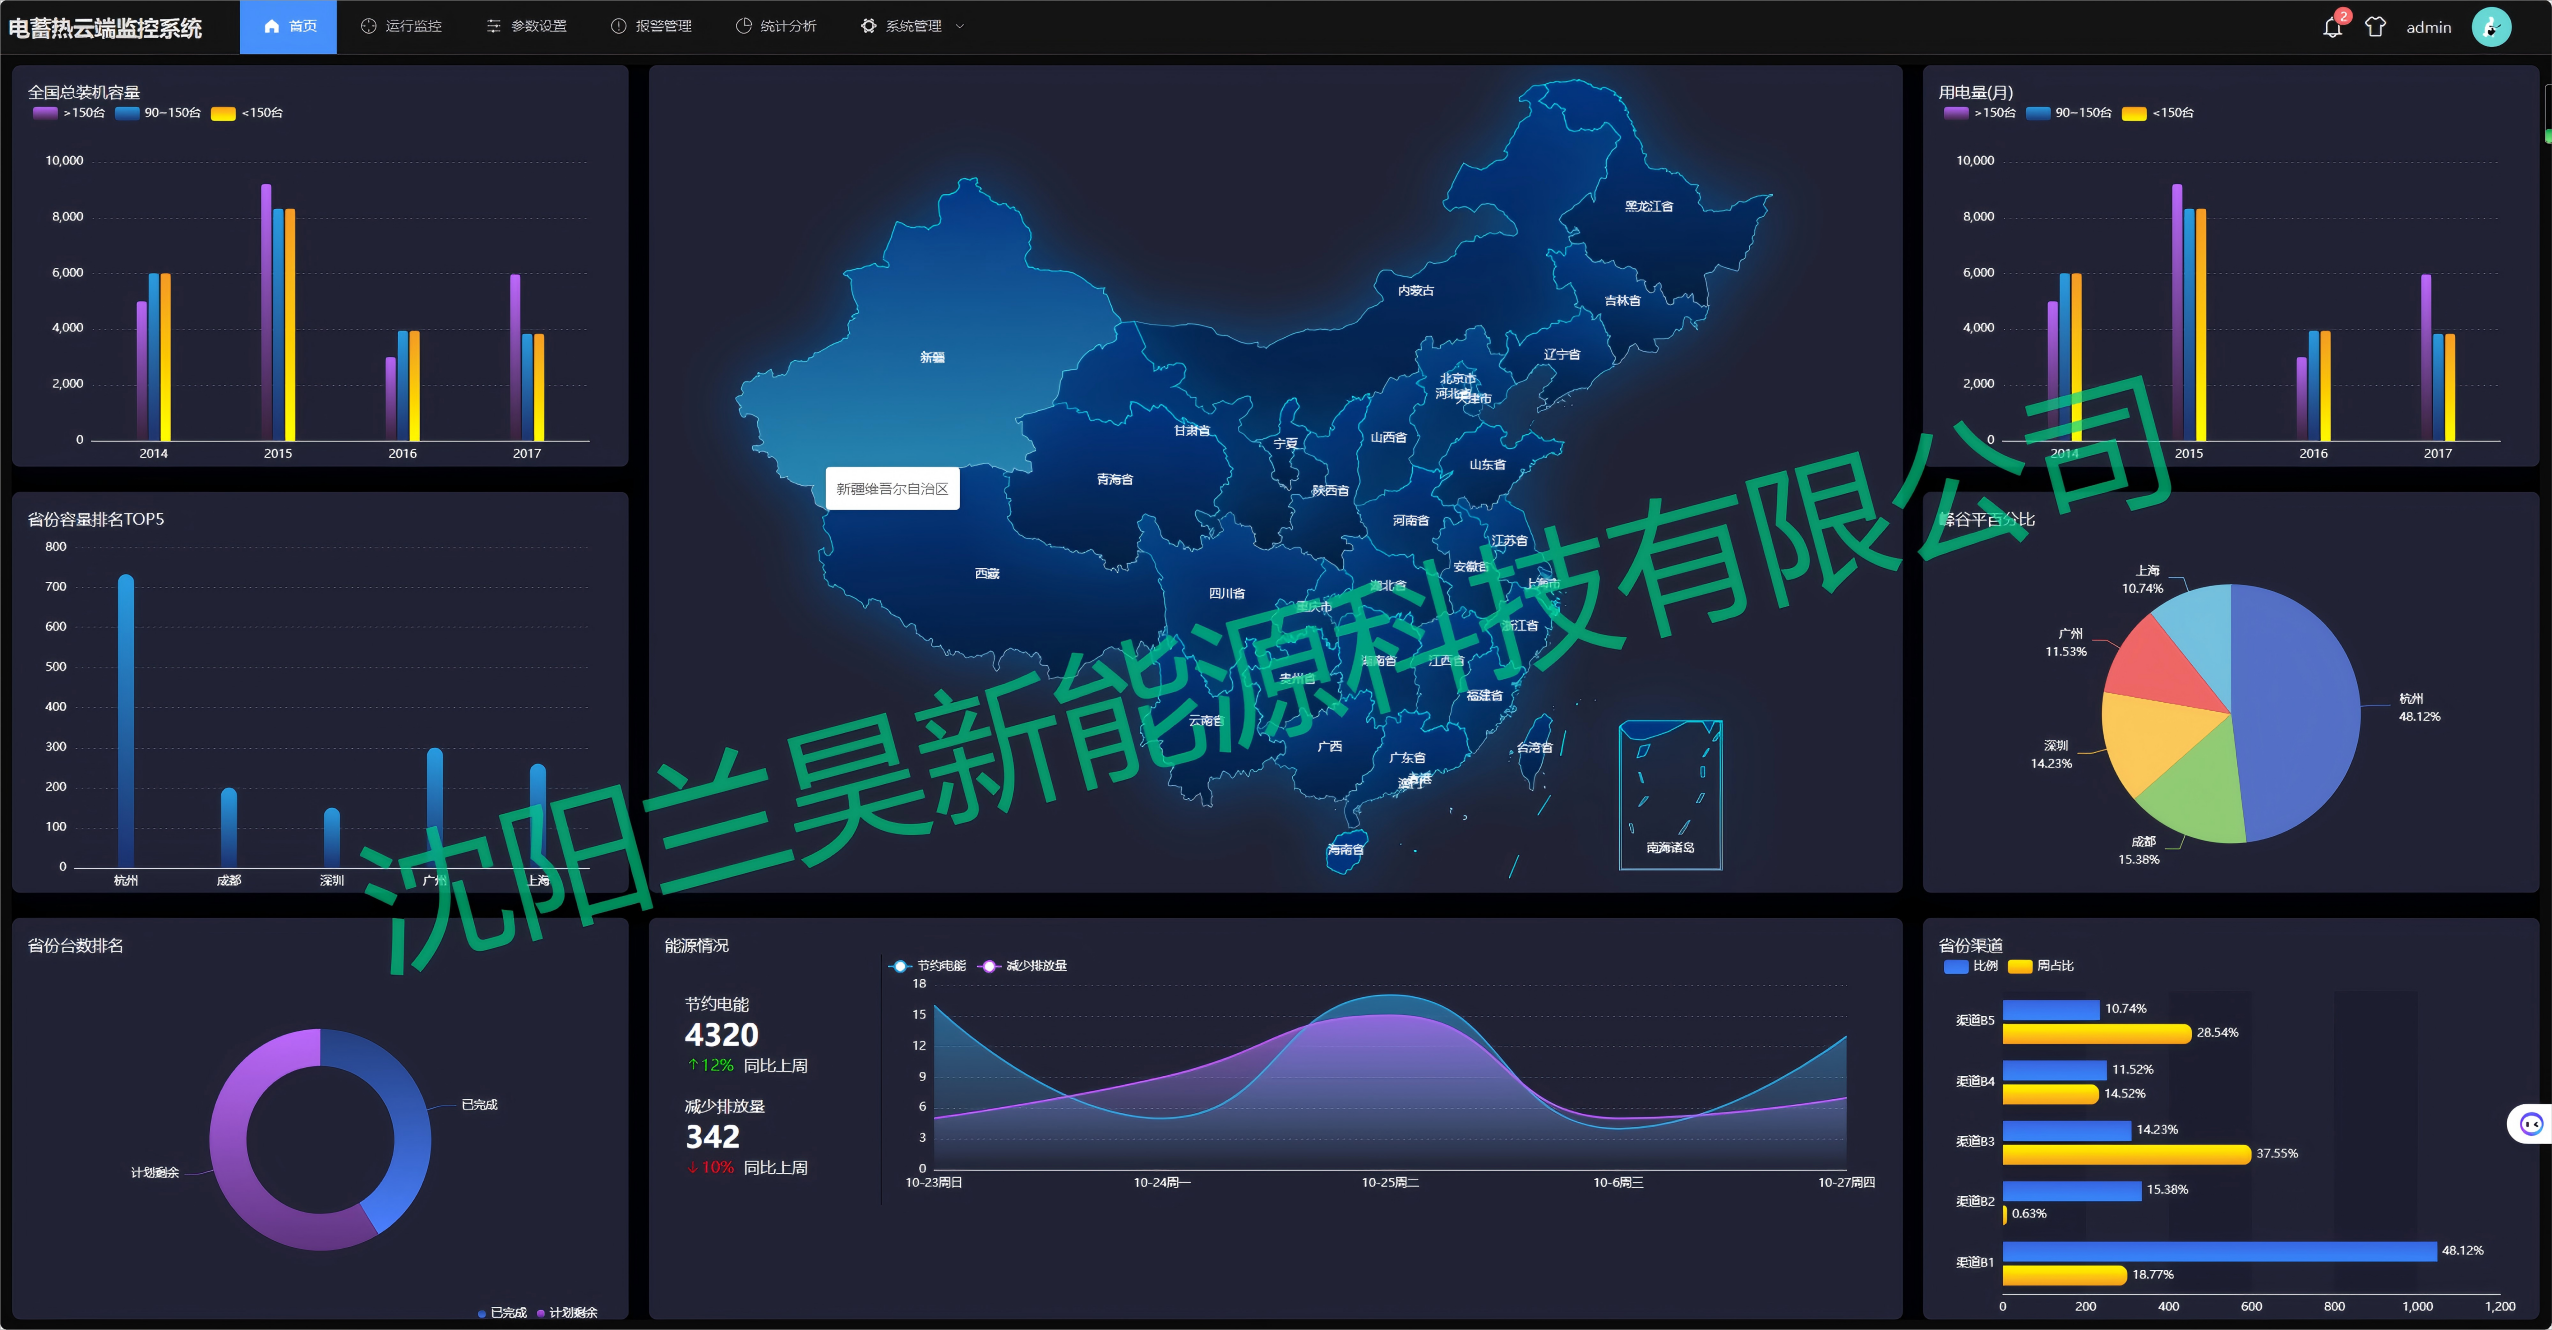2552x1330 pixels.
Task: Open the admin avatar profile picture
Action: (x=2491, y=27)
